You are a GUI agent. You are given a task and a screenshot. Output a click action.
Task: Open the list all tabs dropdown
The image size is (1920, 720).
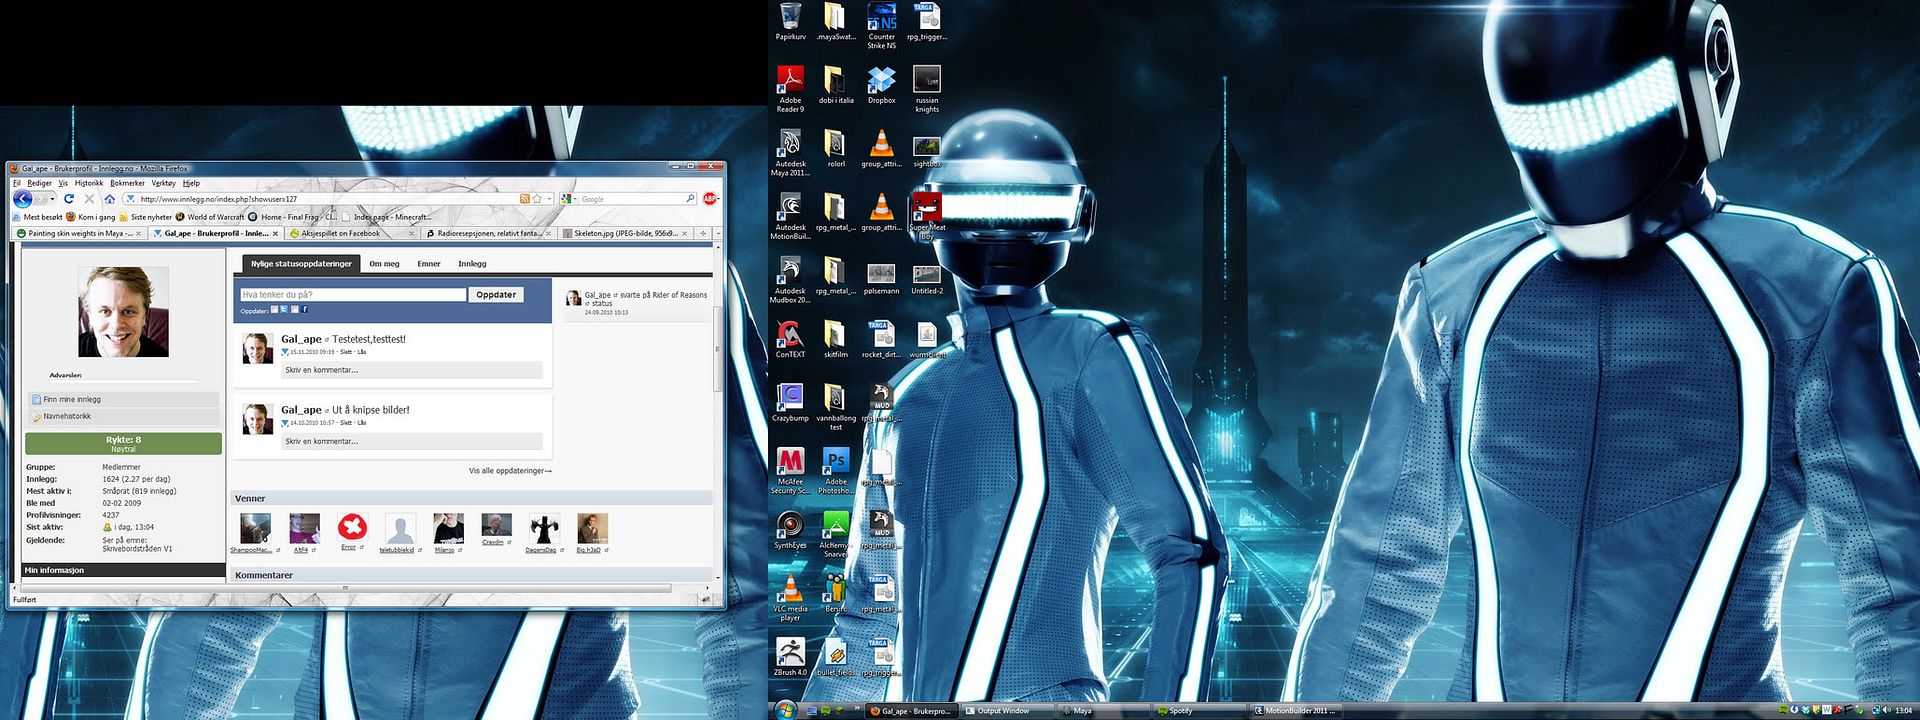tap(717, 233)
